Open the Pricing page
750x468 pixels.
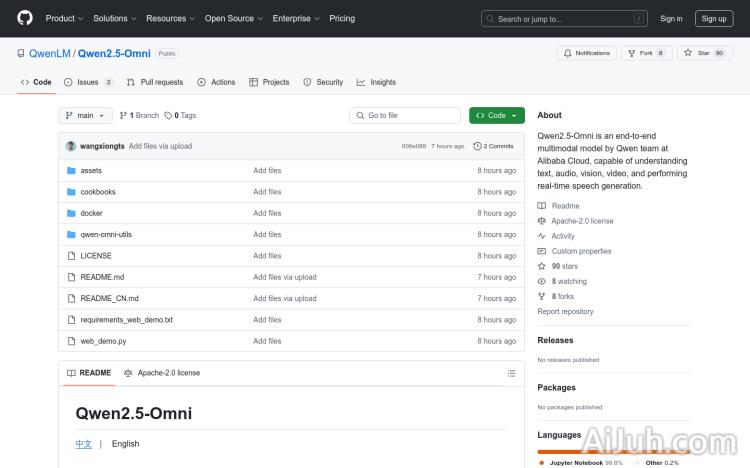[342, 18]
